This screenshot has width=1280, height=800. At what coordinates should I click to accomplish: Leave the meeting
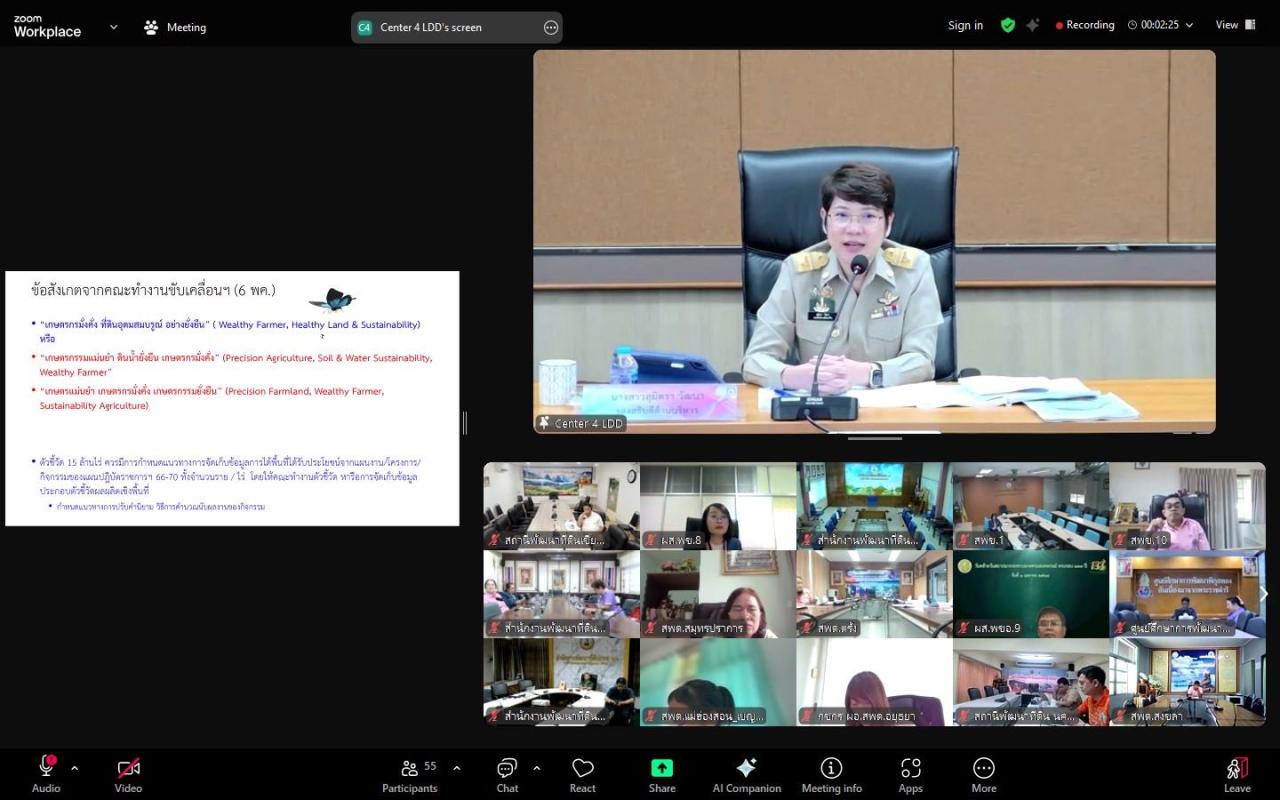pos(1237,775)
